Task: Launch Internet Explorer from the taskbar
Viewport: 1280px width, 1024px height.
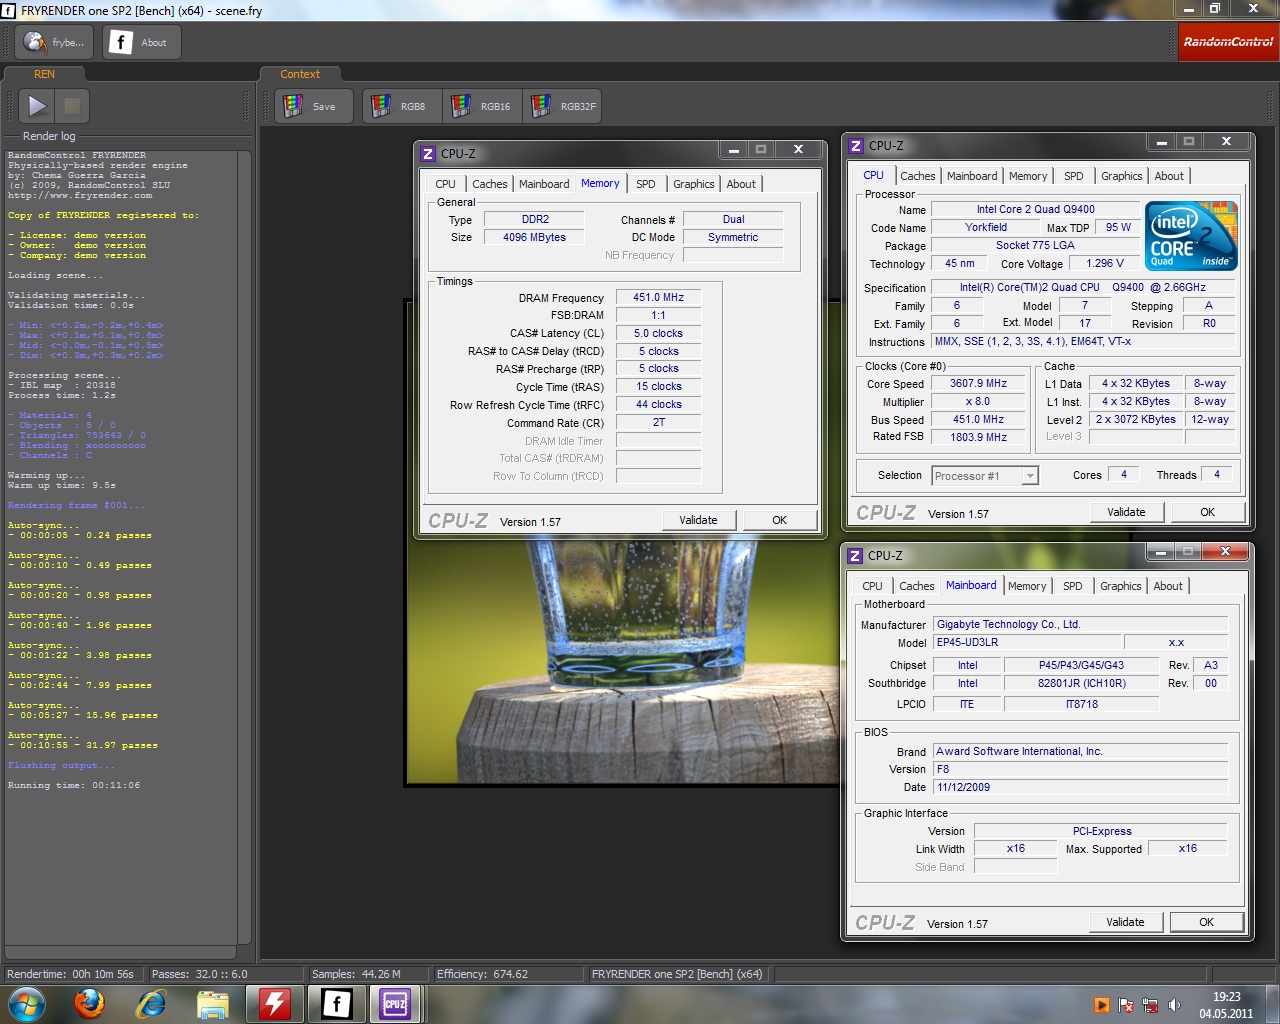Action: 152,1004
